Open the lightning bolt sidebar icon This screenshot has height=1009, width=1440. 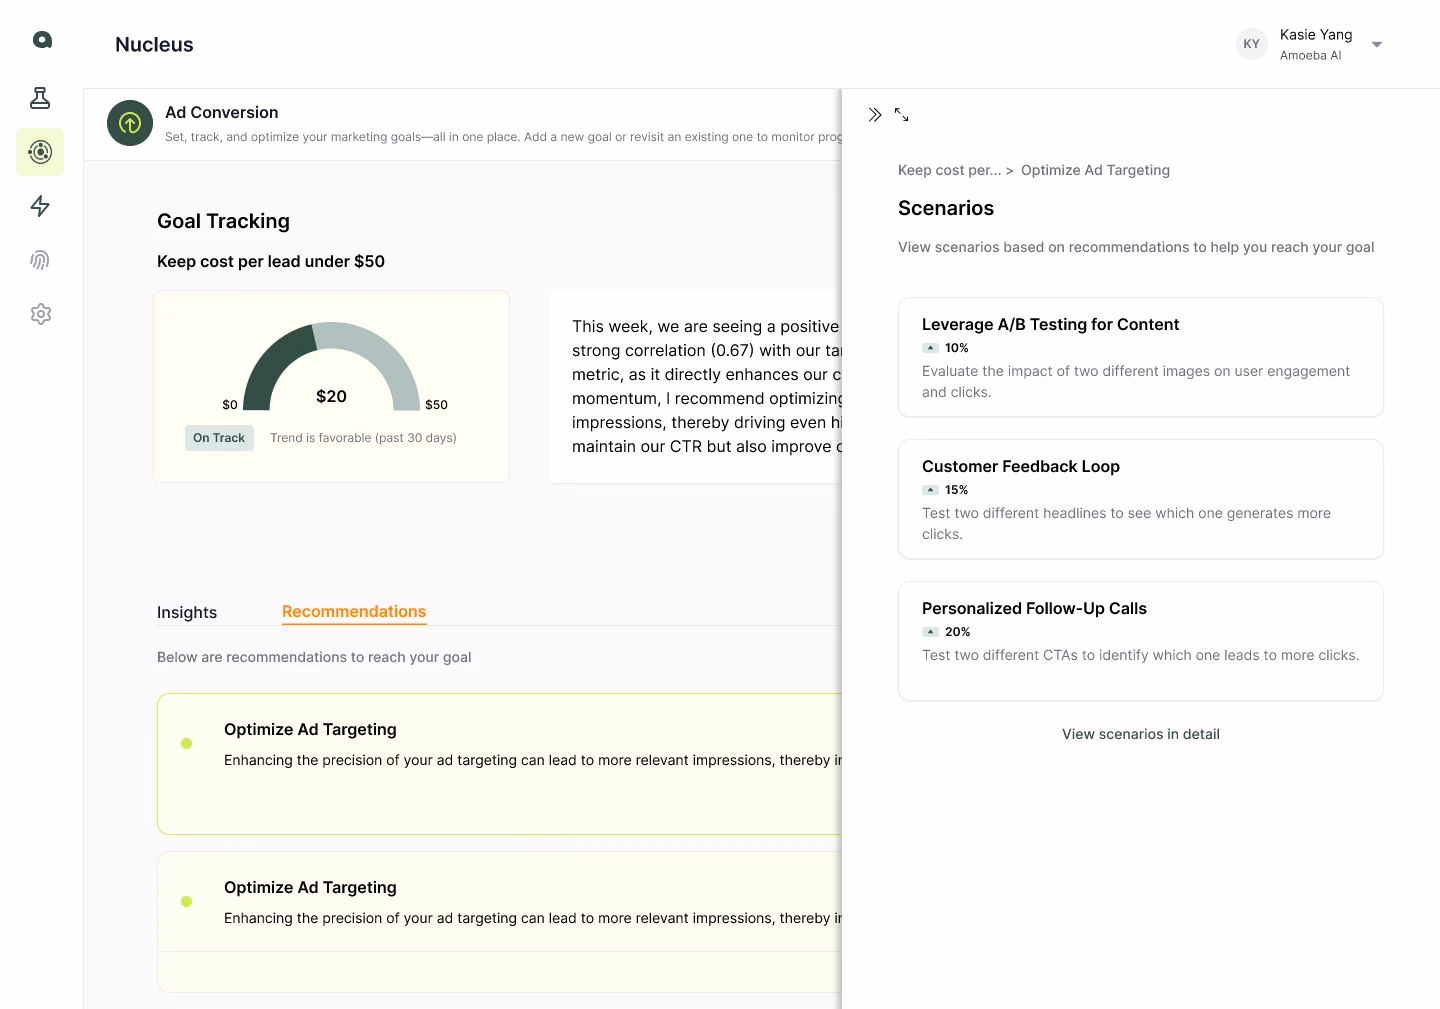pyautogui.click(x=40, y=206)
